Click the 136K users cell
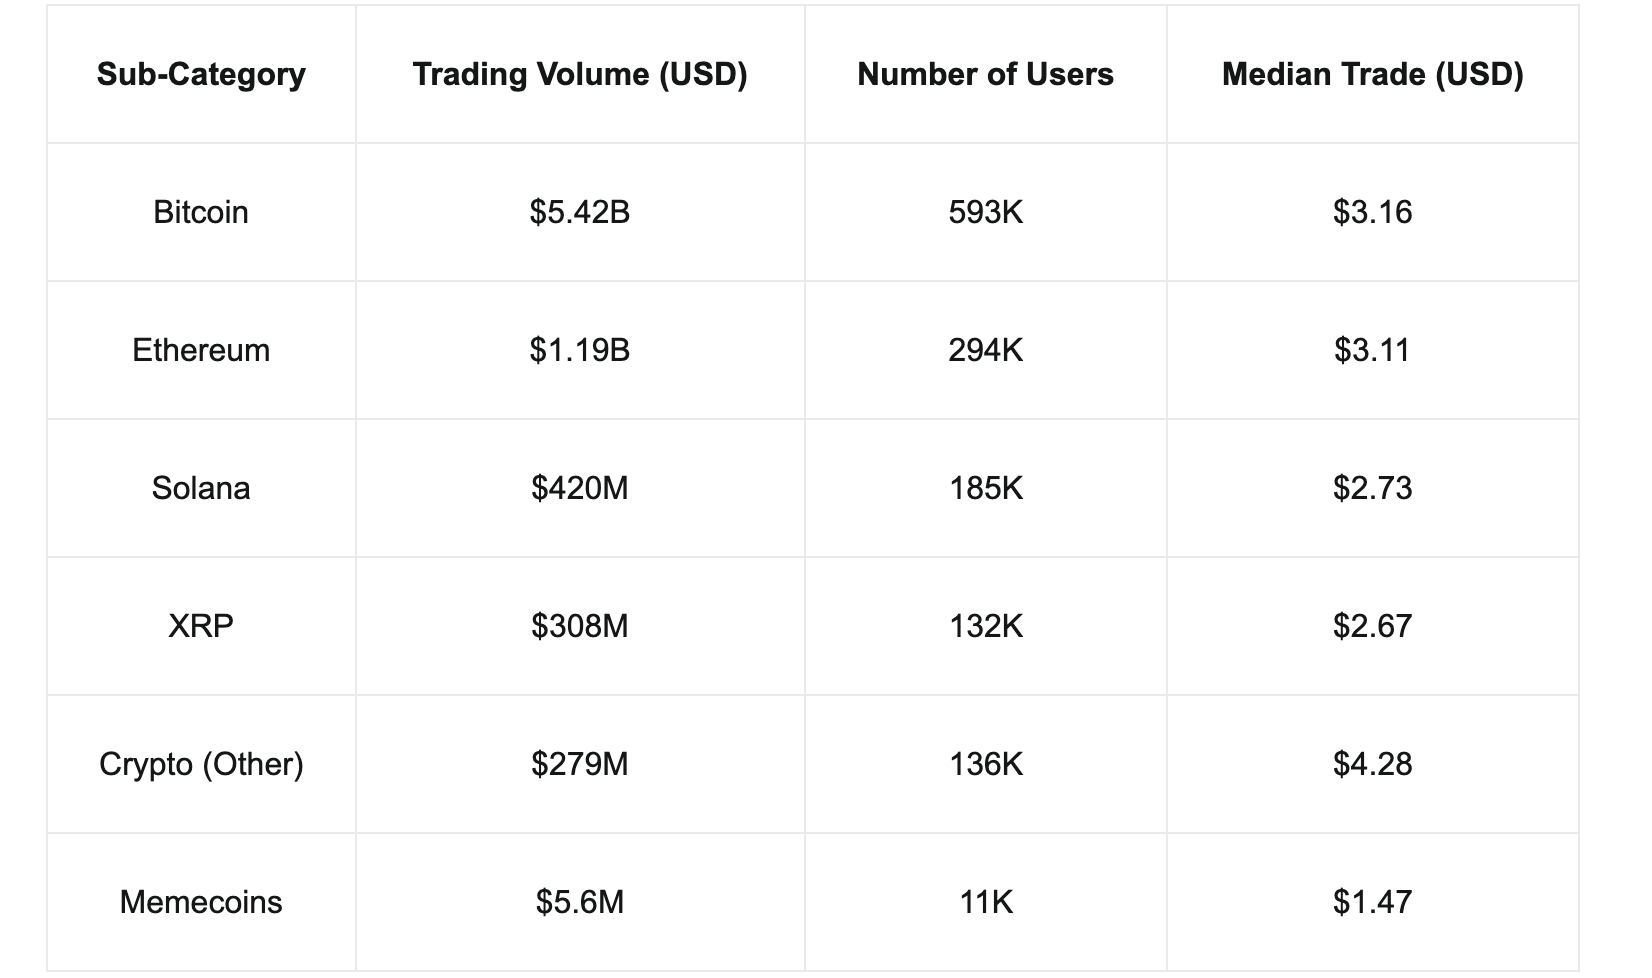Screen dimensions: 1652x978 (985, 764)
